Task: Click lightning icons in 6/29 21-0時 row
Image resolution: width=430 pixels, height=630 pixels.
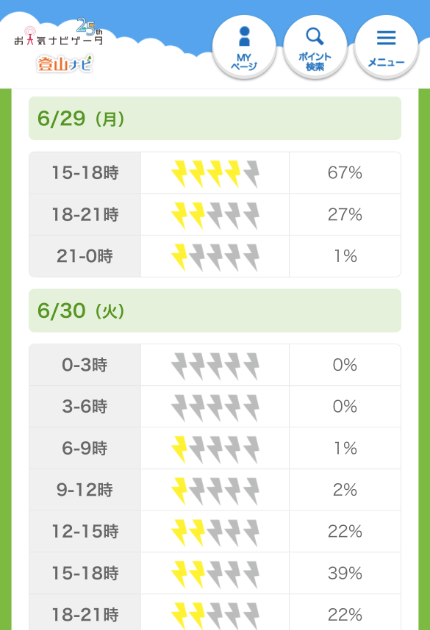Action: coord(215,256)
